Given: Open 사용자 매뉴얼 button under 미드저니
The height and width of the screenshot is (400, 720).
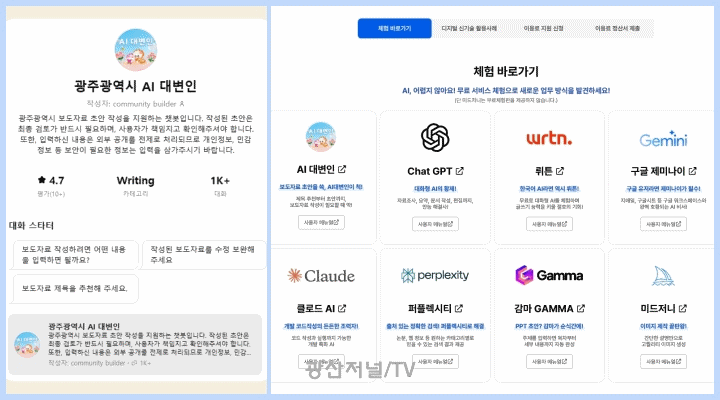Looking at the screenshot, I should [663, 361].
